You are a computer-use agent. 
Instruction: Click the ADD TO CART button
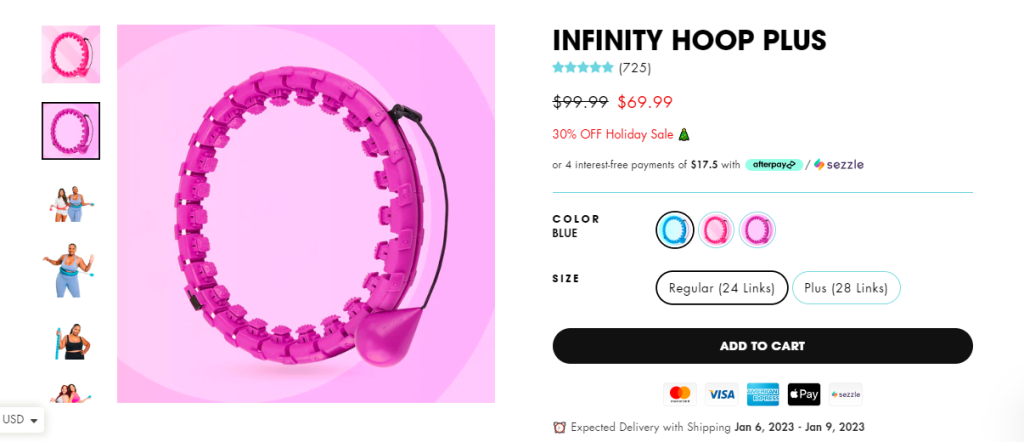click(x=762, y=346)
